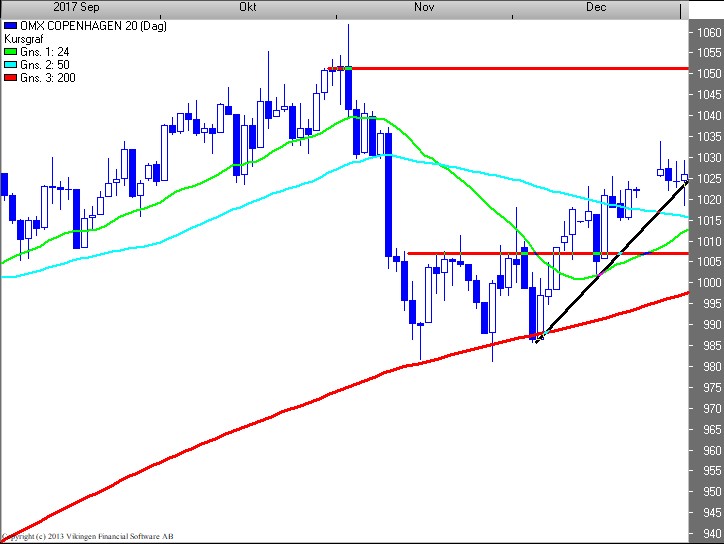The image size is (724, 544).
Task: Select the 1025 price axis label
Action: pos(708,178)
